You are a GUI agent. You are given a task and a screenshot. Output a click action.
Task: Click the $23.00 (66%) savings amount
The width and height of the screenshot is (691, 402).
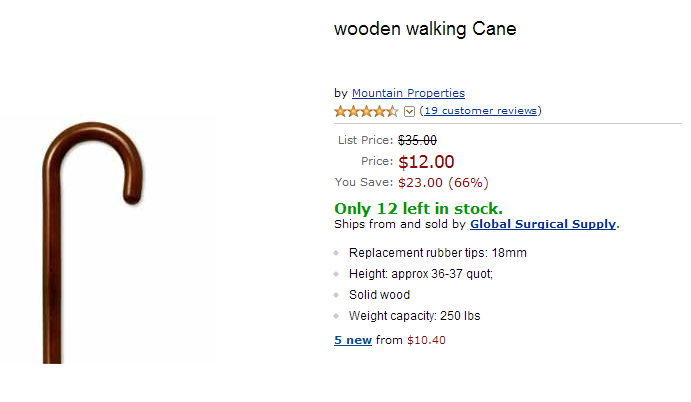point(443,183)
